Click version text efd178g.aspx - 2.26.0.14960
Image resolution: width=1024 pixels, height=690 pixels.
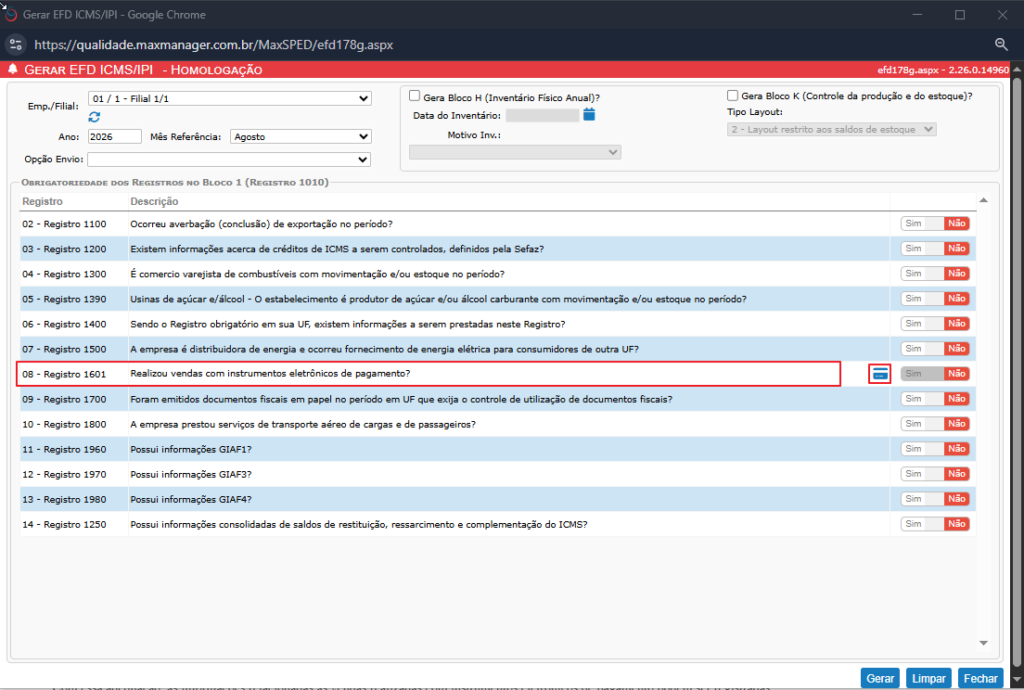943,70
